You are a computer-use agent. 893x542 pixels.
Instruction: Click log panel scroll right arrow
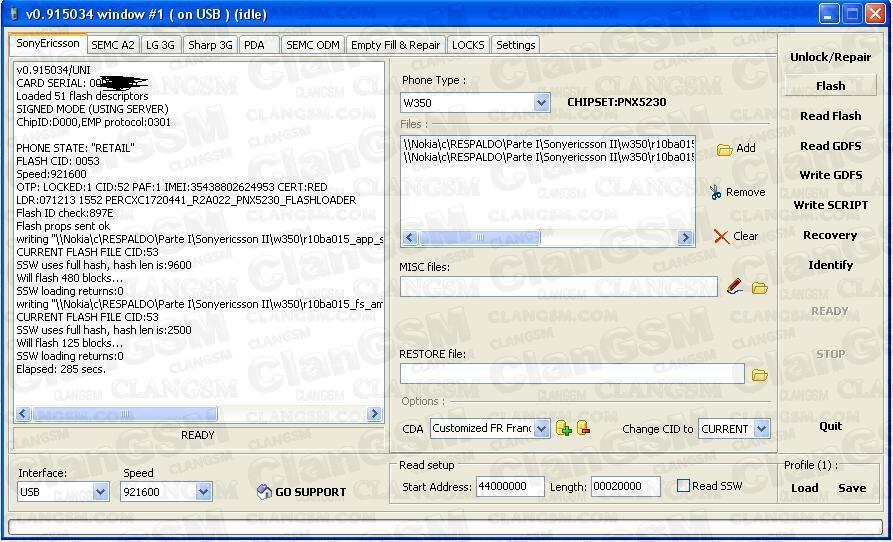click(374, 414)
